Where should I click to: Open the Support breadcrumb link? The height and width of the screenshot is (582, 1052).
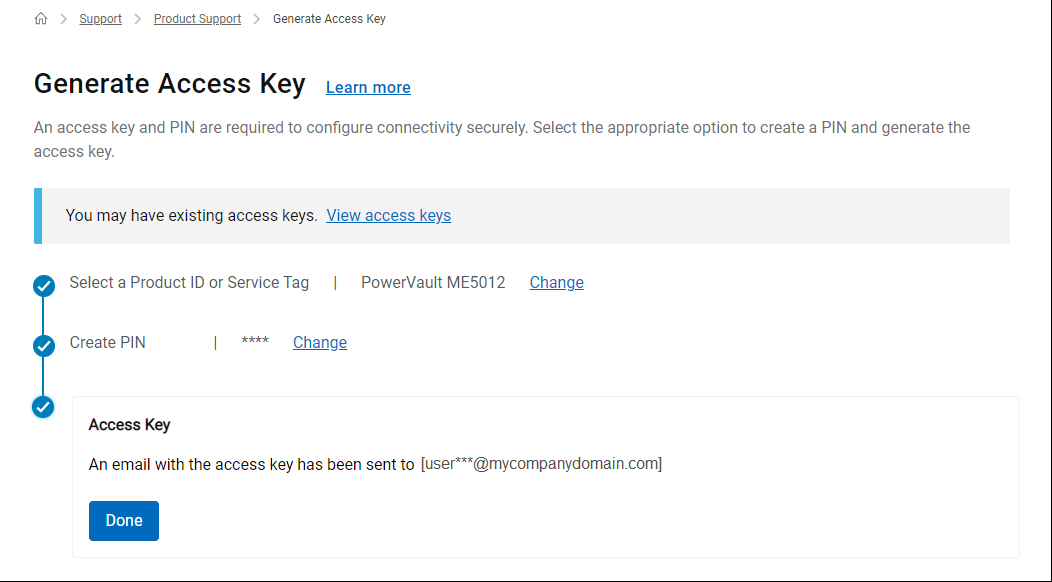pyautogui.click(x=100, y=19)
